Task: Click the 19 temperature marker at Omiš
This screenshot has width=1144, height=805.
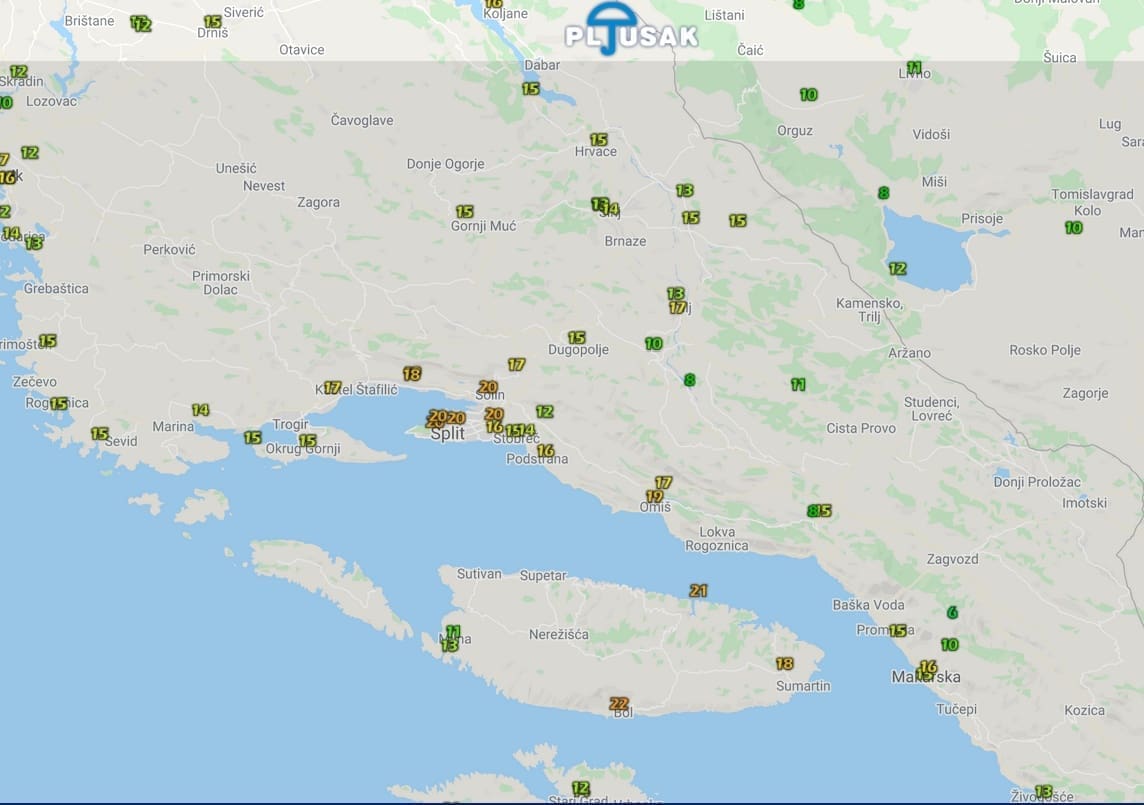Action: coord(654,496)
